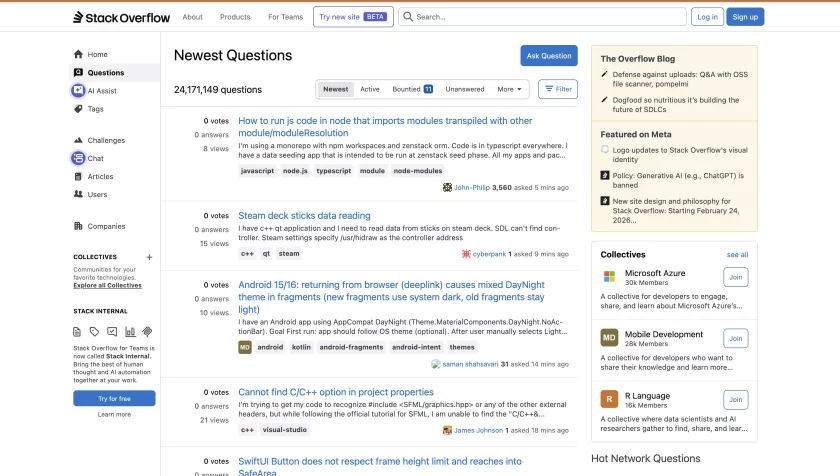Join the Microsoft Azure collective
Viewport: 840px width, 476px height.
[x=736, y=277]
